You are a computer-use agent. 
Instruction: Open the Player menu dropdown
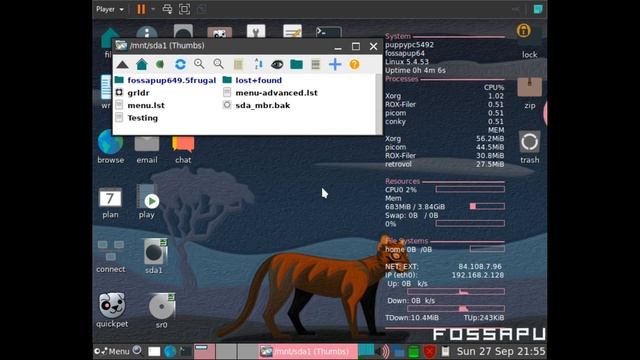[x=110, y=9]
